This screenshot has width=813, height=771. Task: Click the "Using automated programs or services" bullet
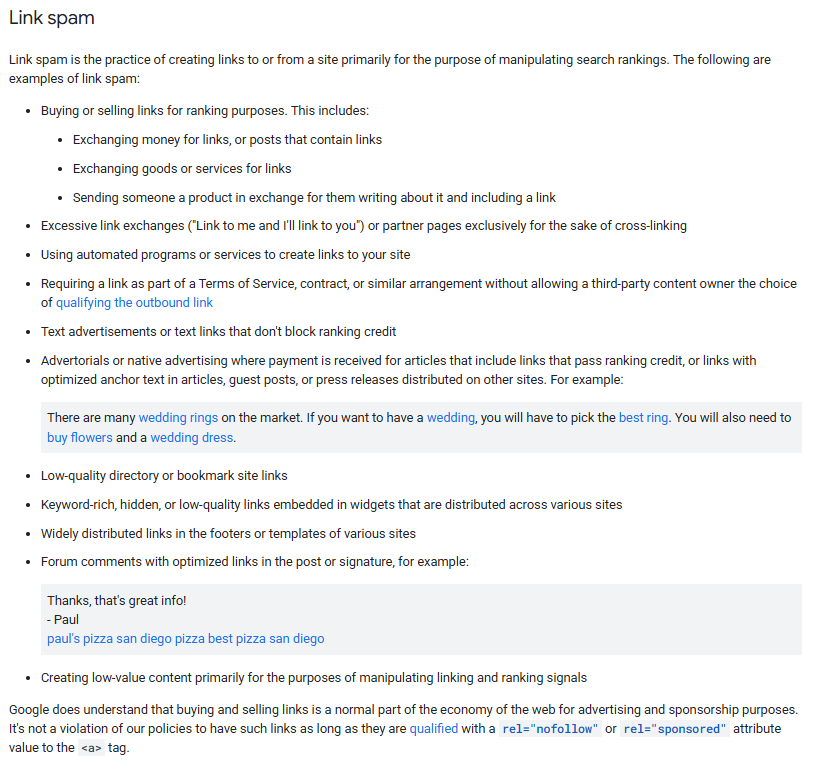pyautogui.click(x=225, y=254)
